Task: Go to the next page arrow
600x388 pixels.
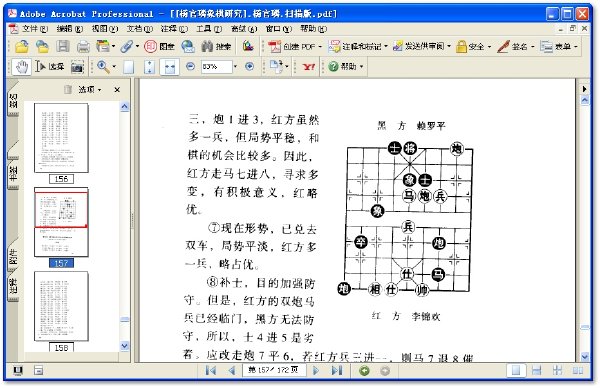Action: pyautogui.click(x=316, y=370)
